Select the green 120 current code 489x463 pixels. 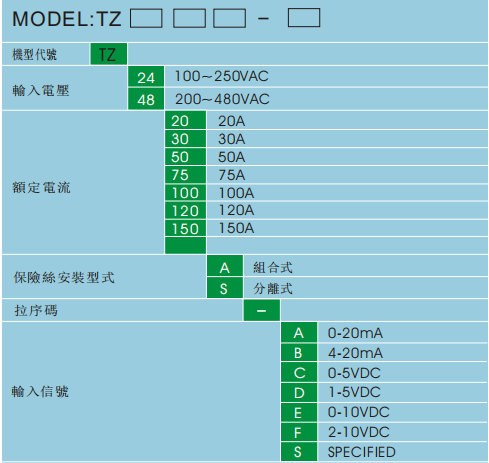click(x=185, y=210)
